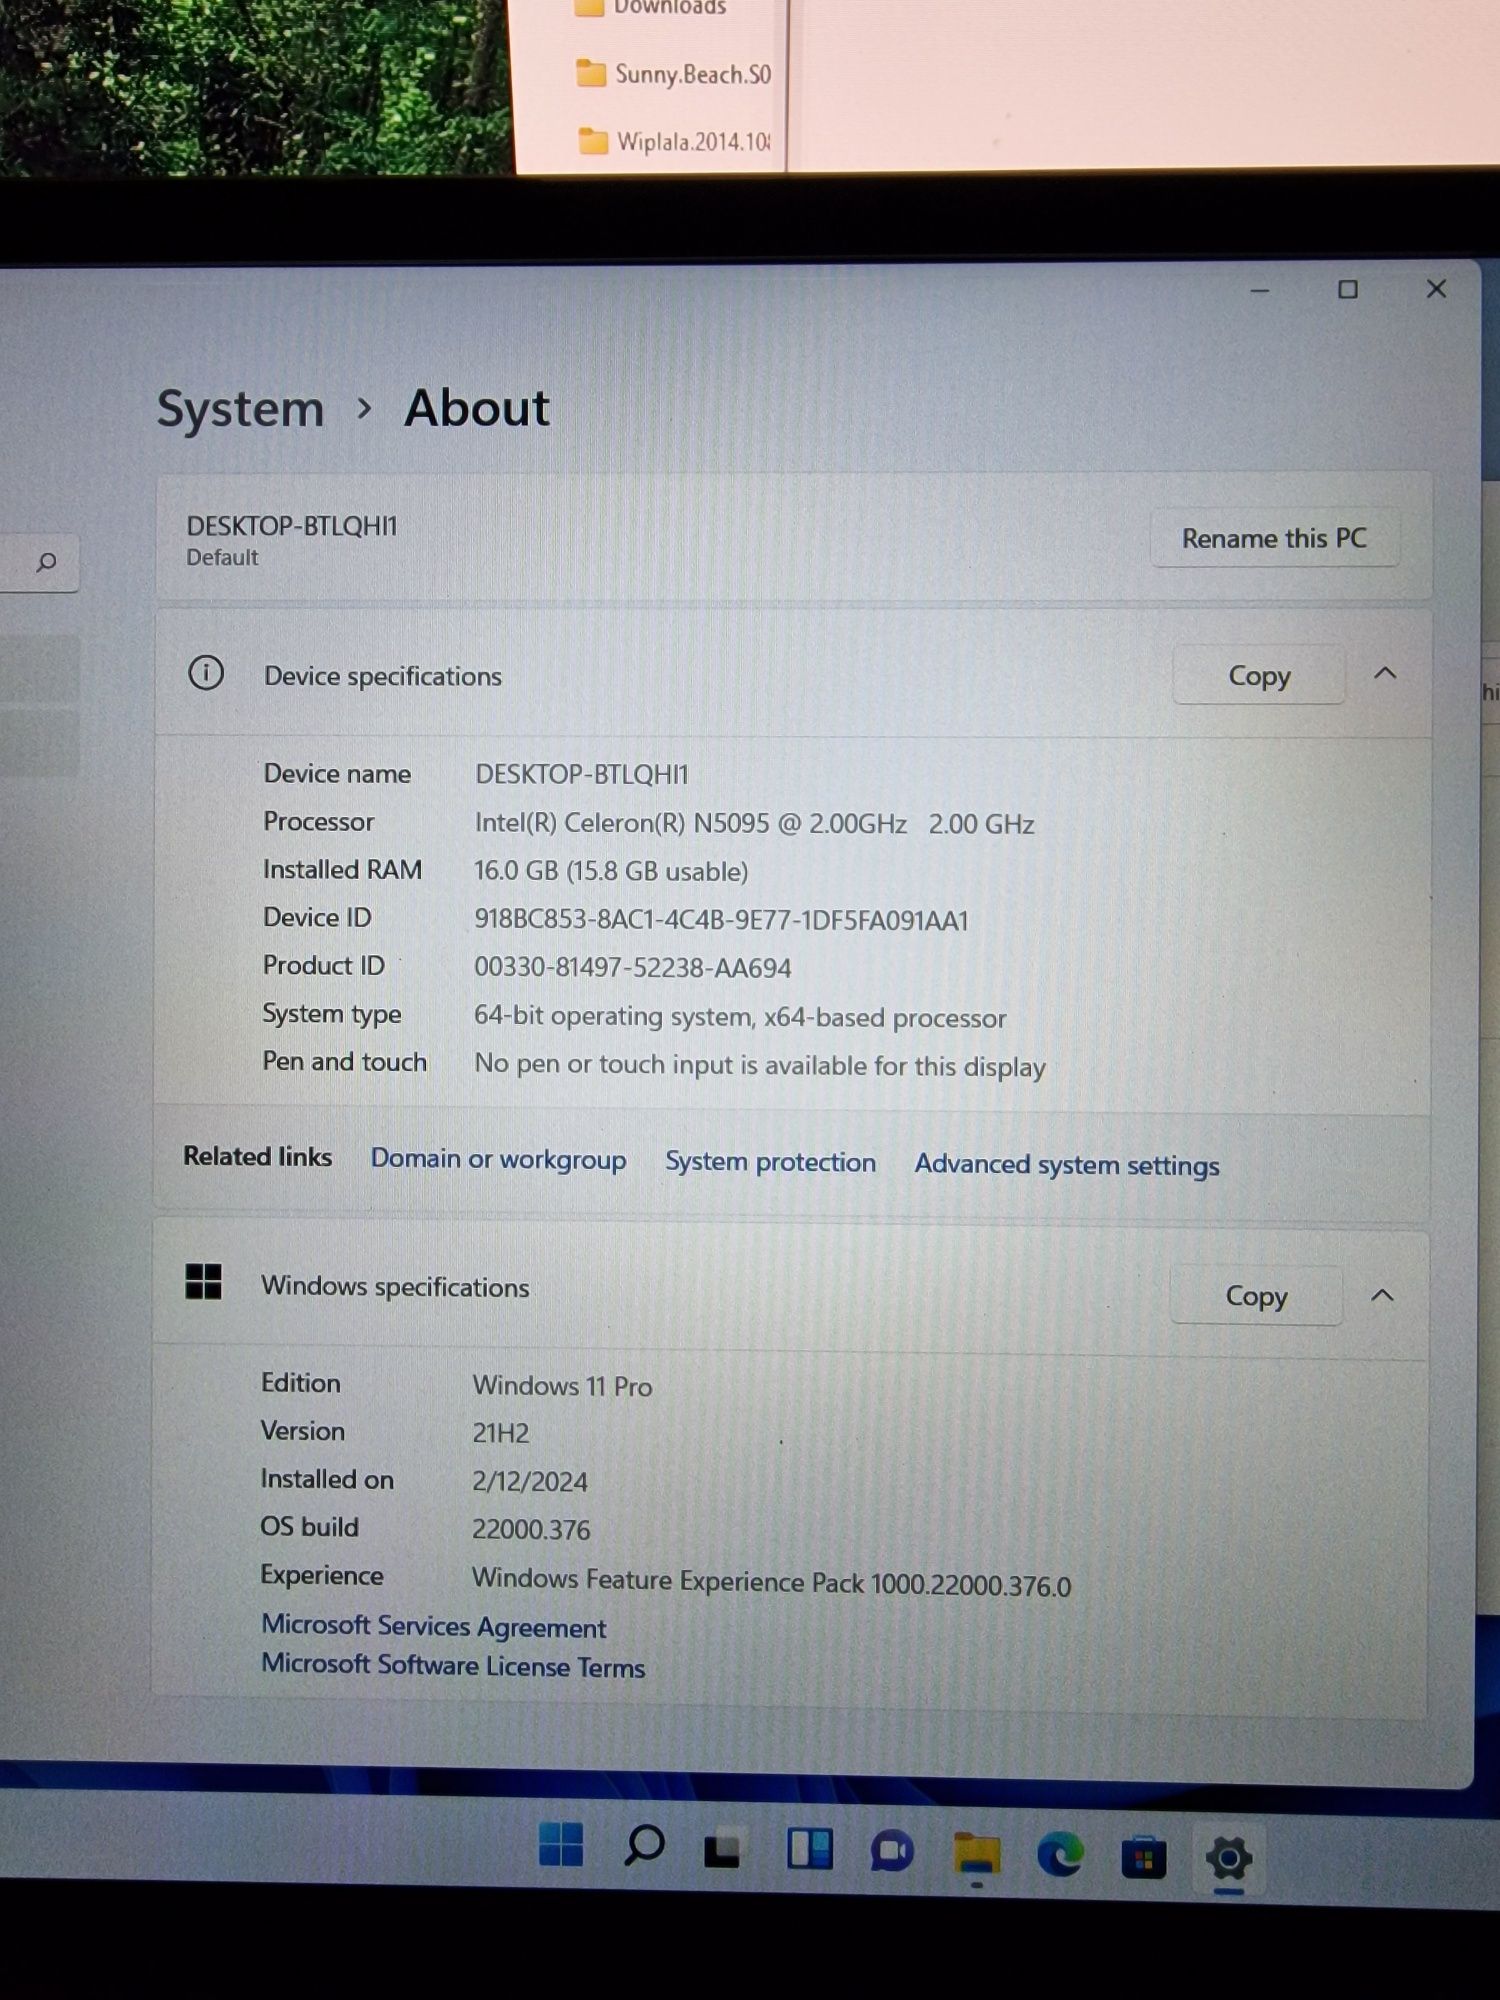Minimize the Settings window

click(x=1260, y=290)
